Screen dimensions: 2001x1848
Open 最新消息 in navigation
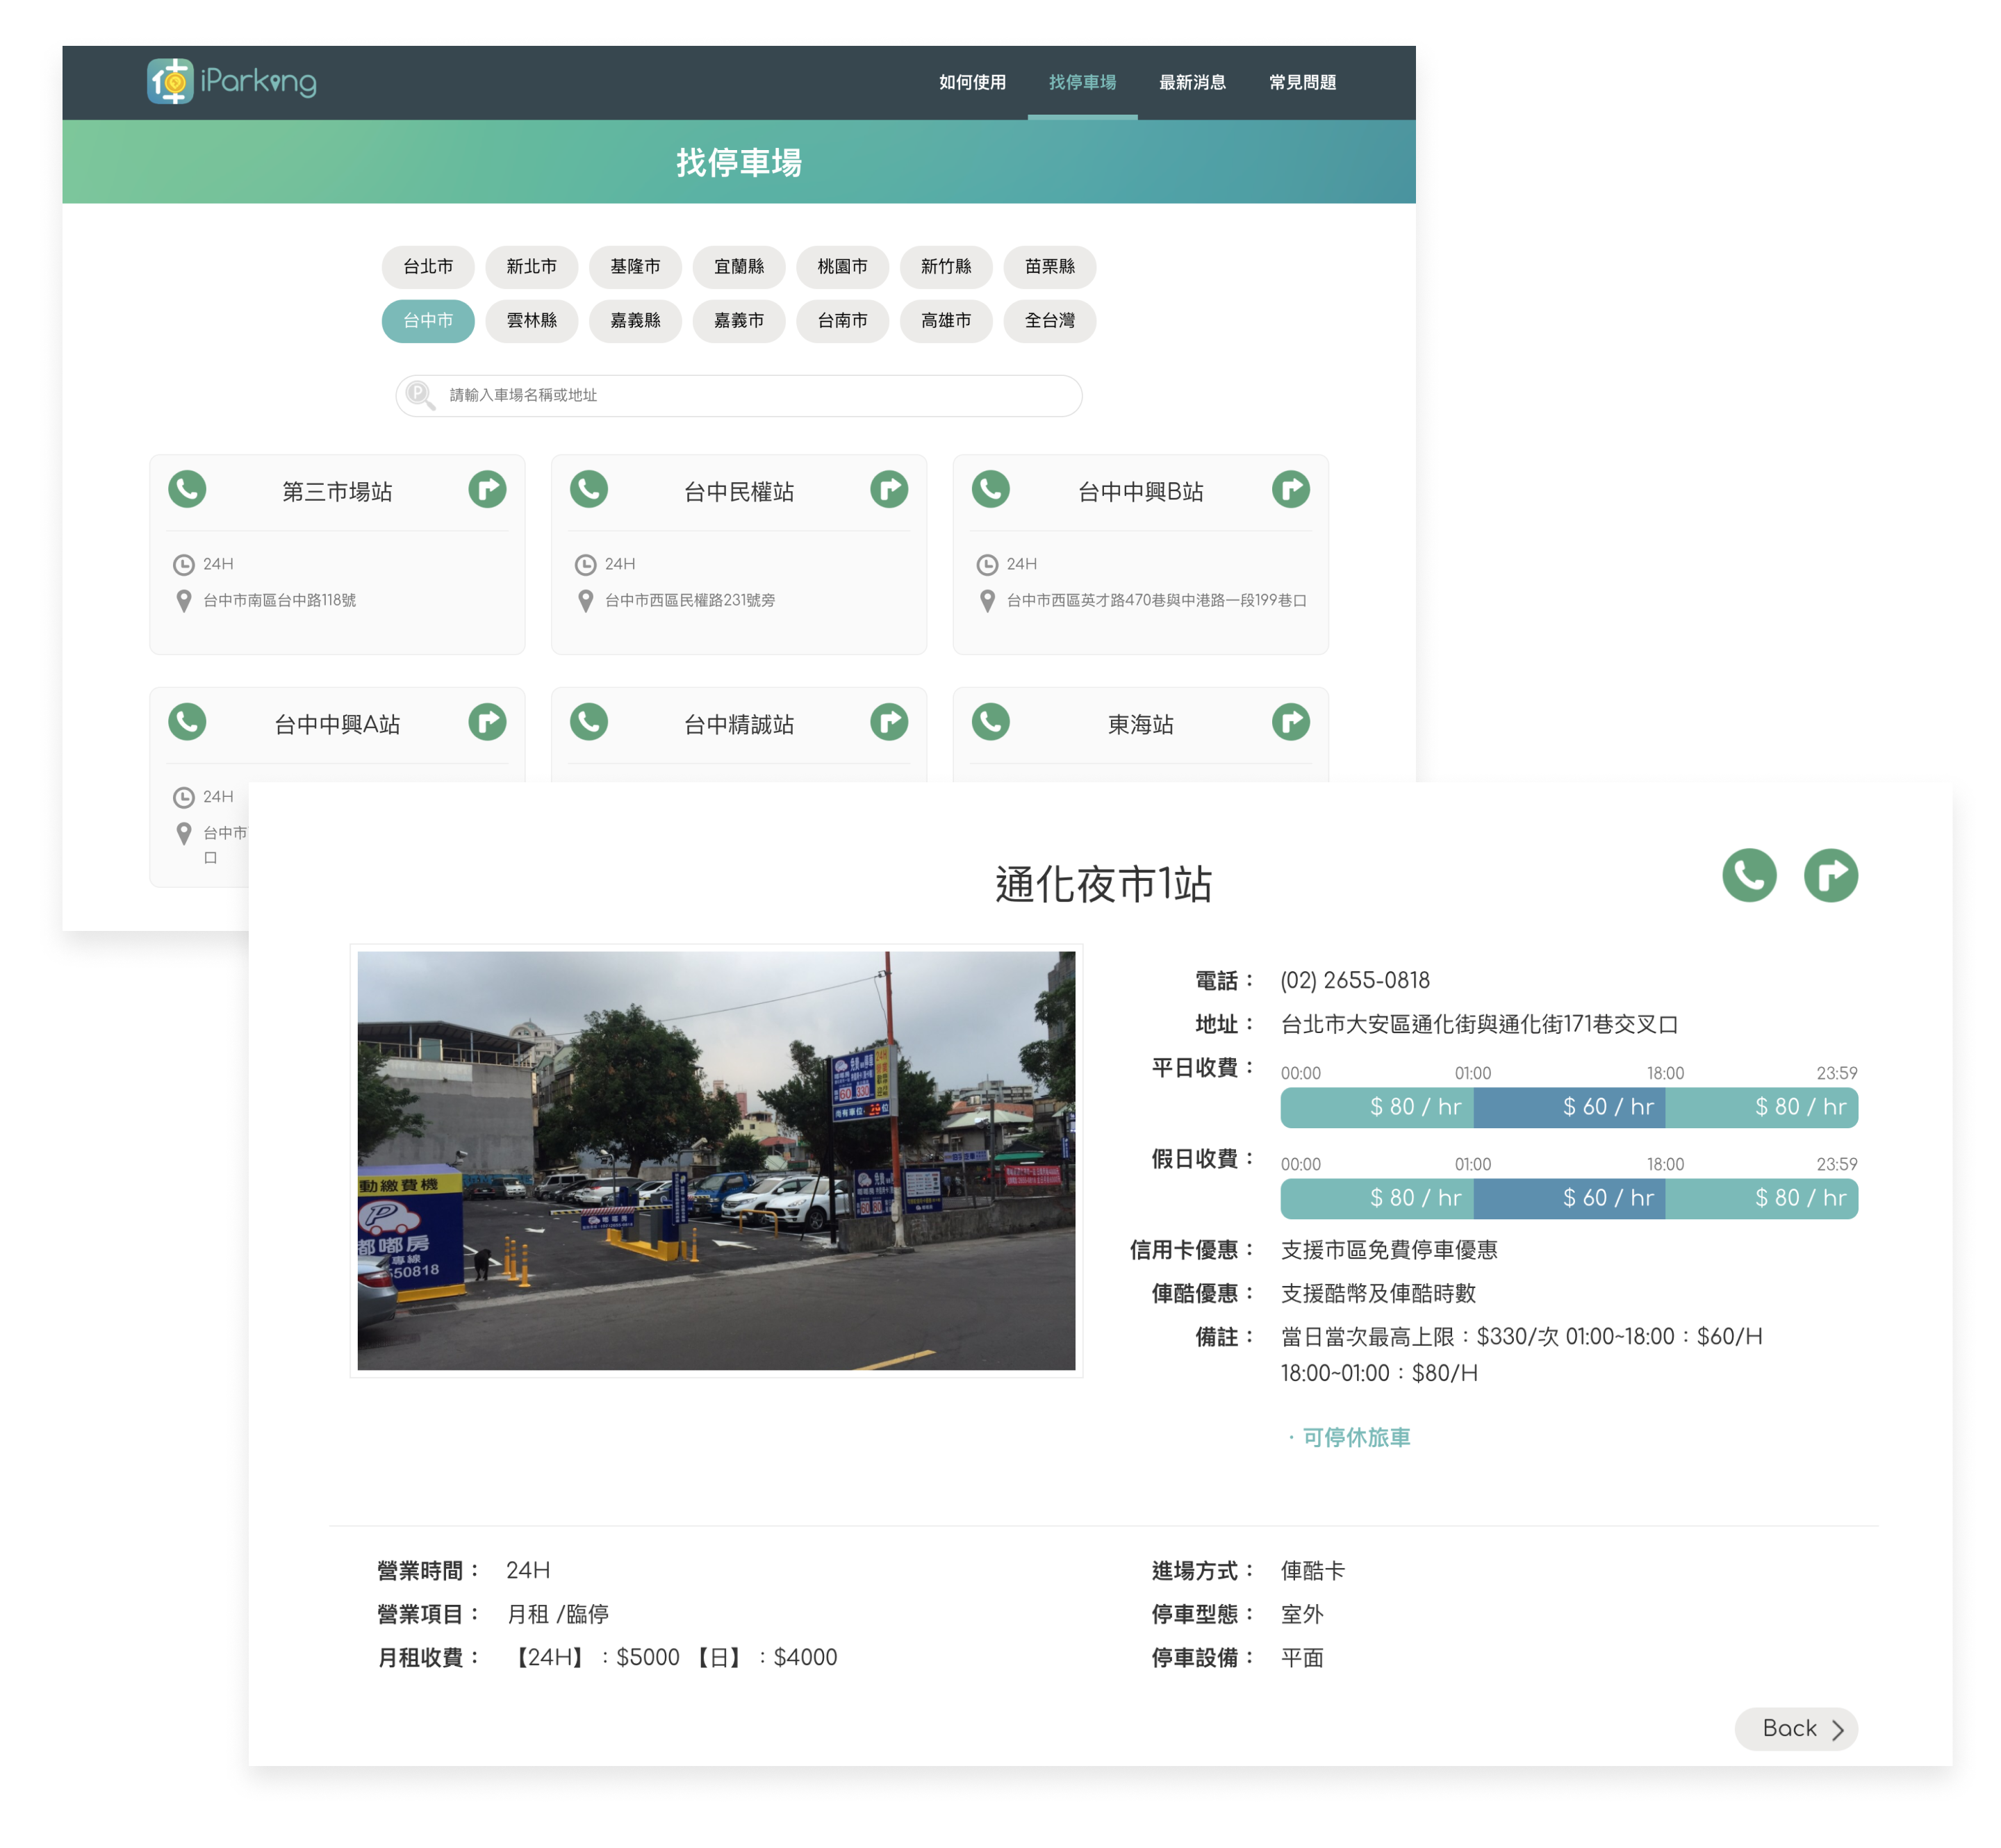(x=1192, y=83)
